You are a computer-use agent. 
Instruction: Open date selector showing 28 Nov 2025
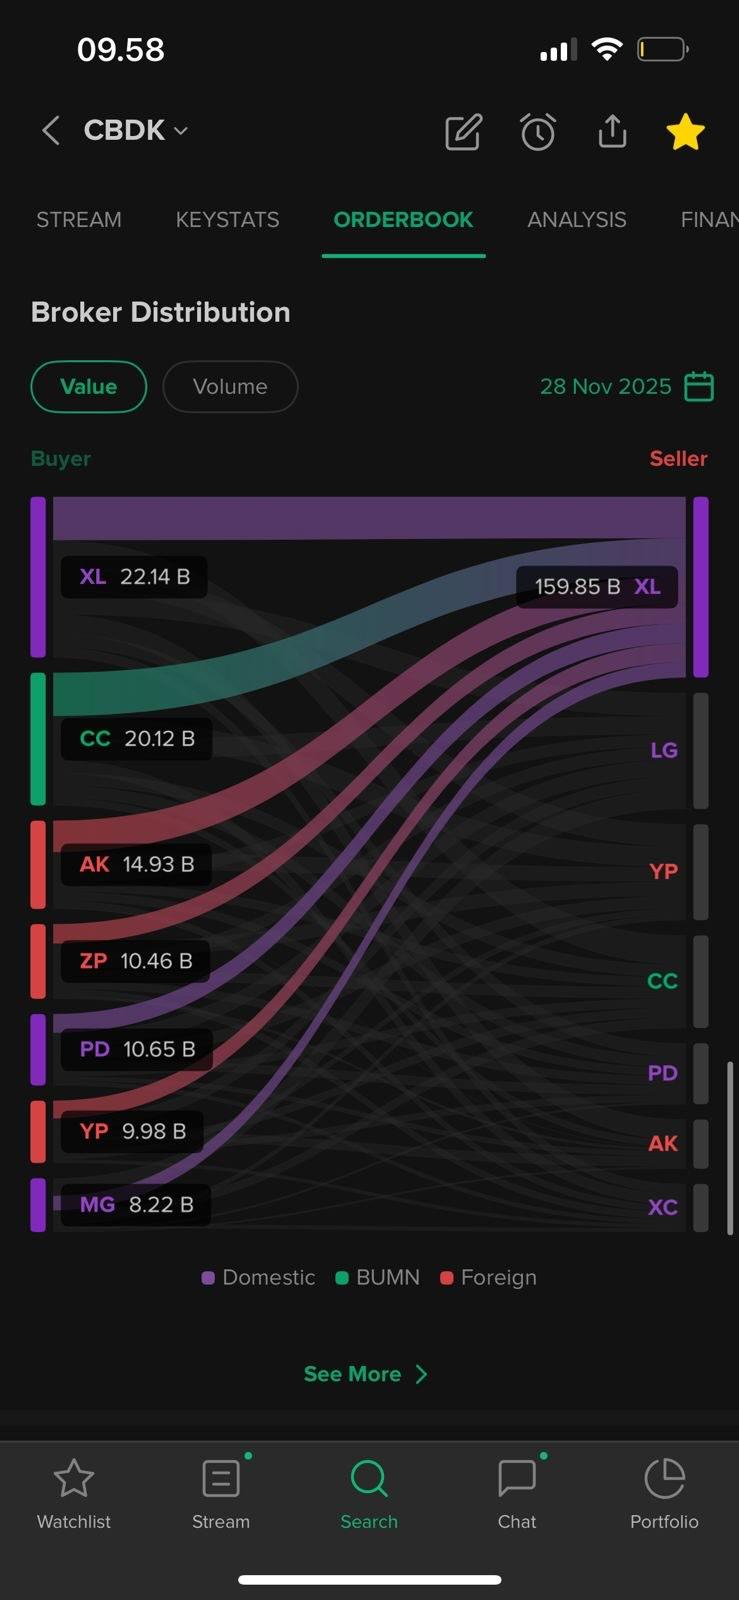(605, 386)
